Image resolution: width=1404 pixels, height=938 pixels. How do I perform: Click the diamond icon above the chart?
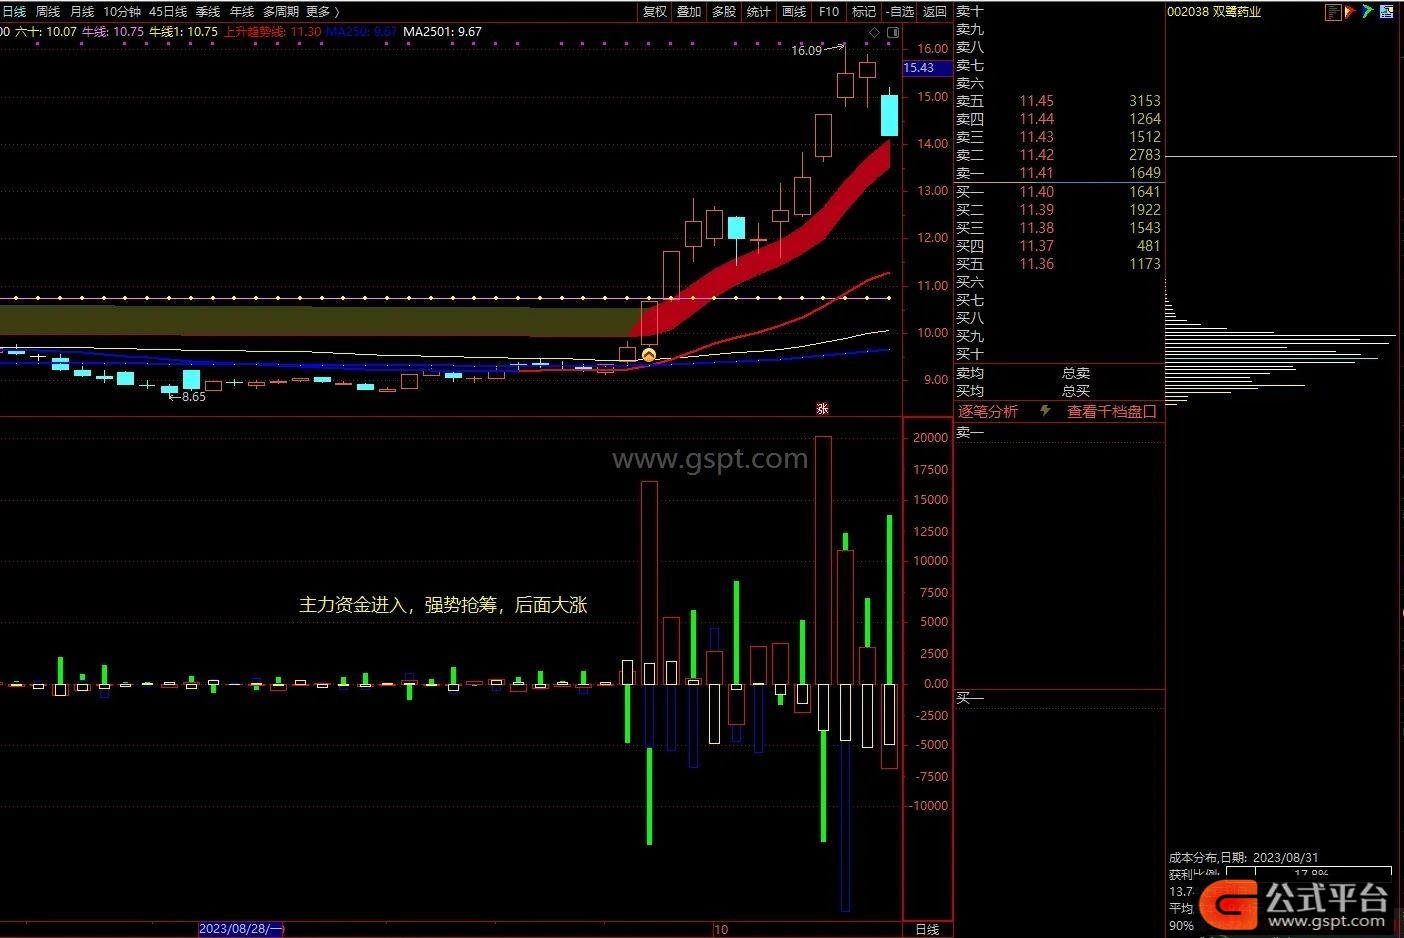pos(874,33)
